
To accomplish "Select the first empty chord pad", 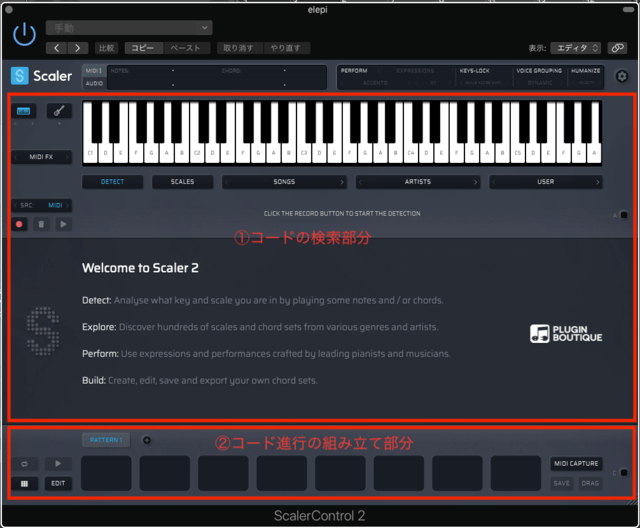I will tap(106, 473).
